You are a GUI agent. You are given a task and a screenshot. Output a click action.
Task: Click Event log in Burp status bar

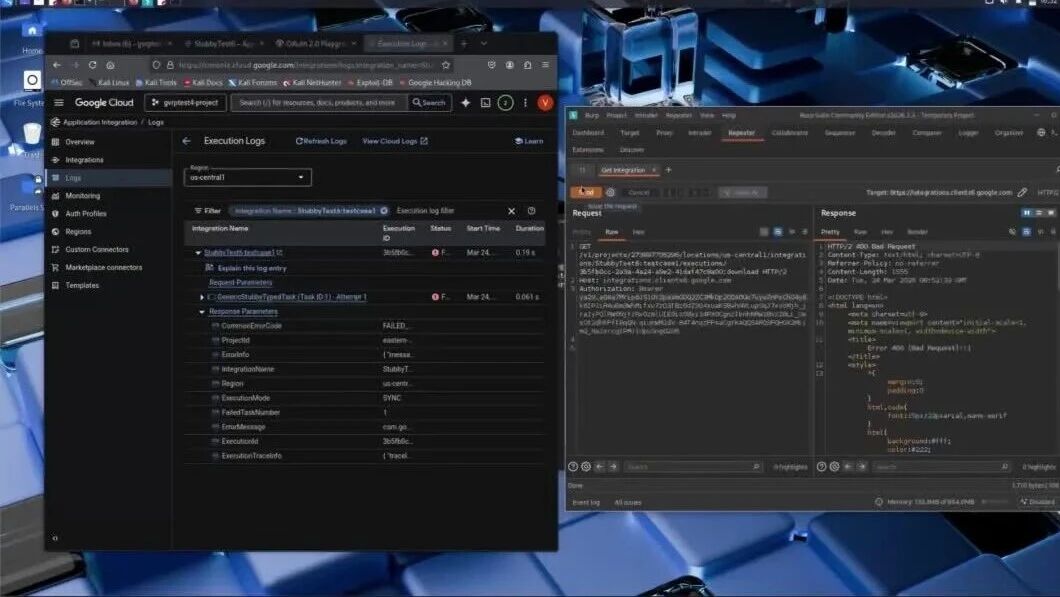tap(585, 502)
